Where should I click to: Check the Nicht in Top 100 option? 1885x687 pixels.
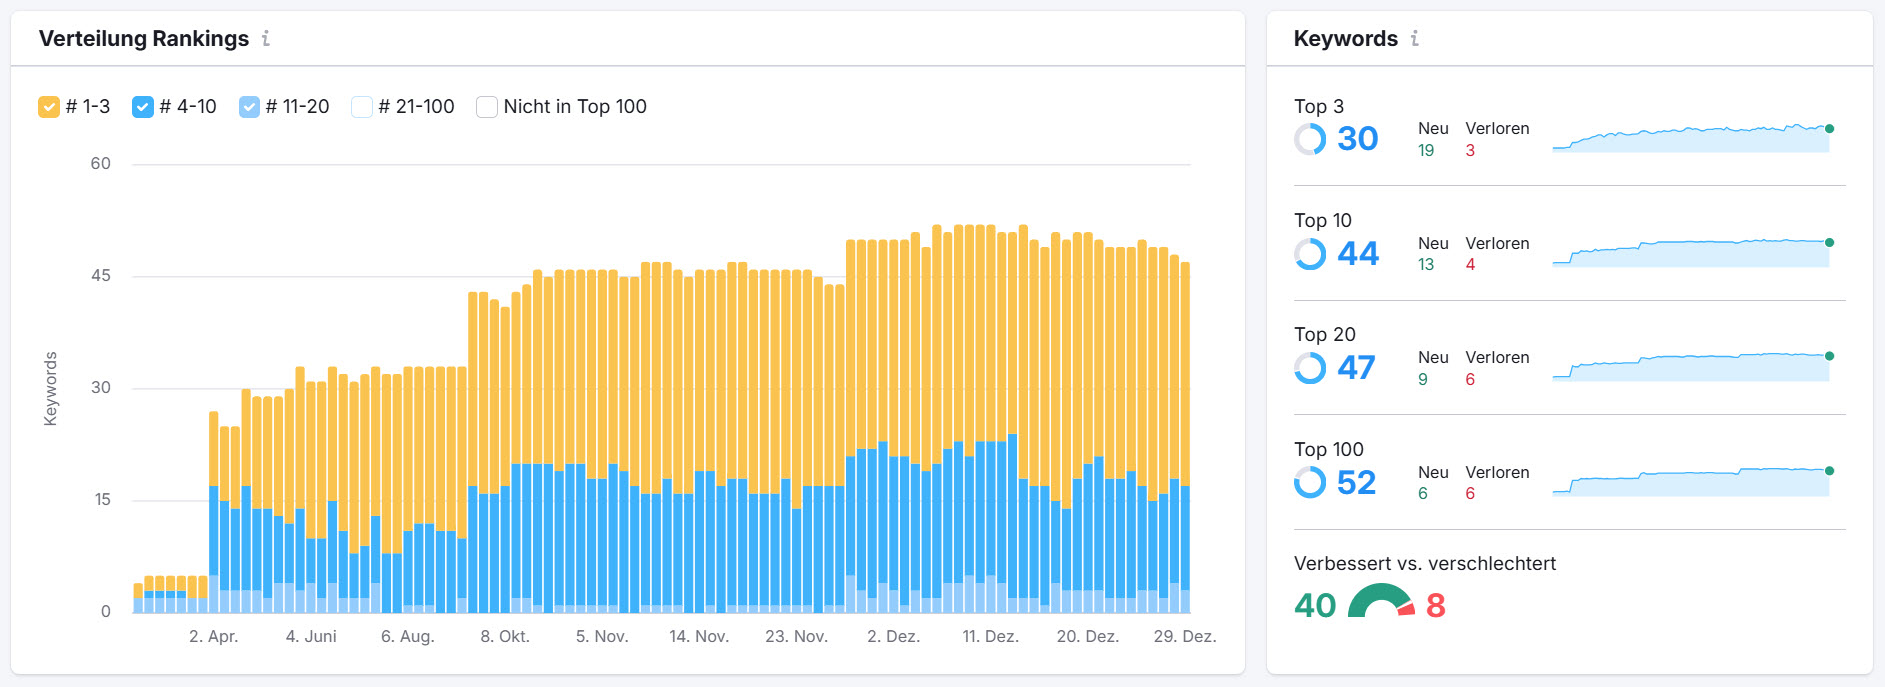[487, 106]
